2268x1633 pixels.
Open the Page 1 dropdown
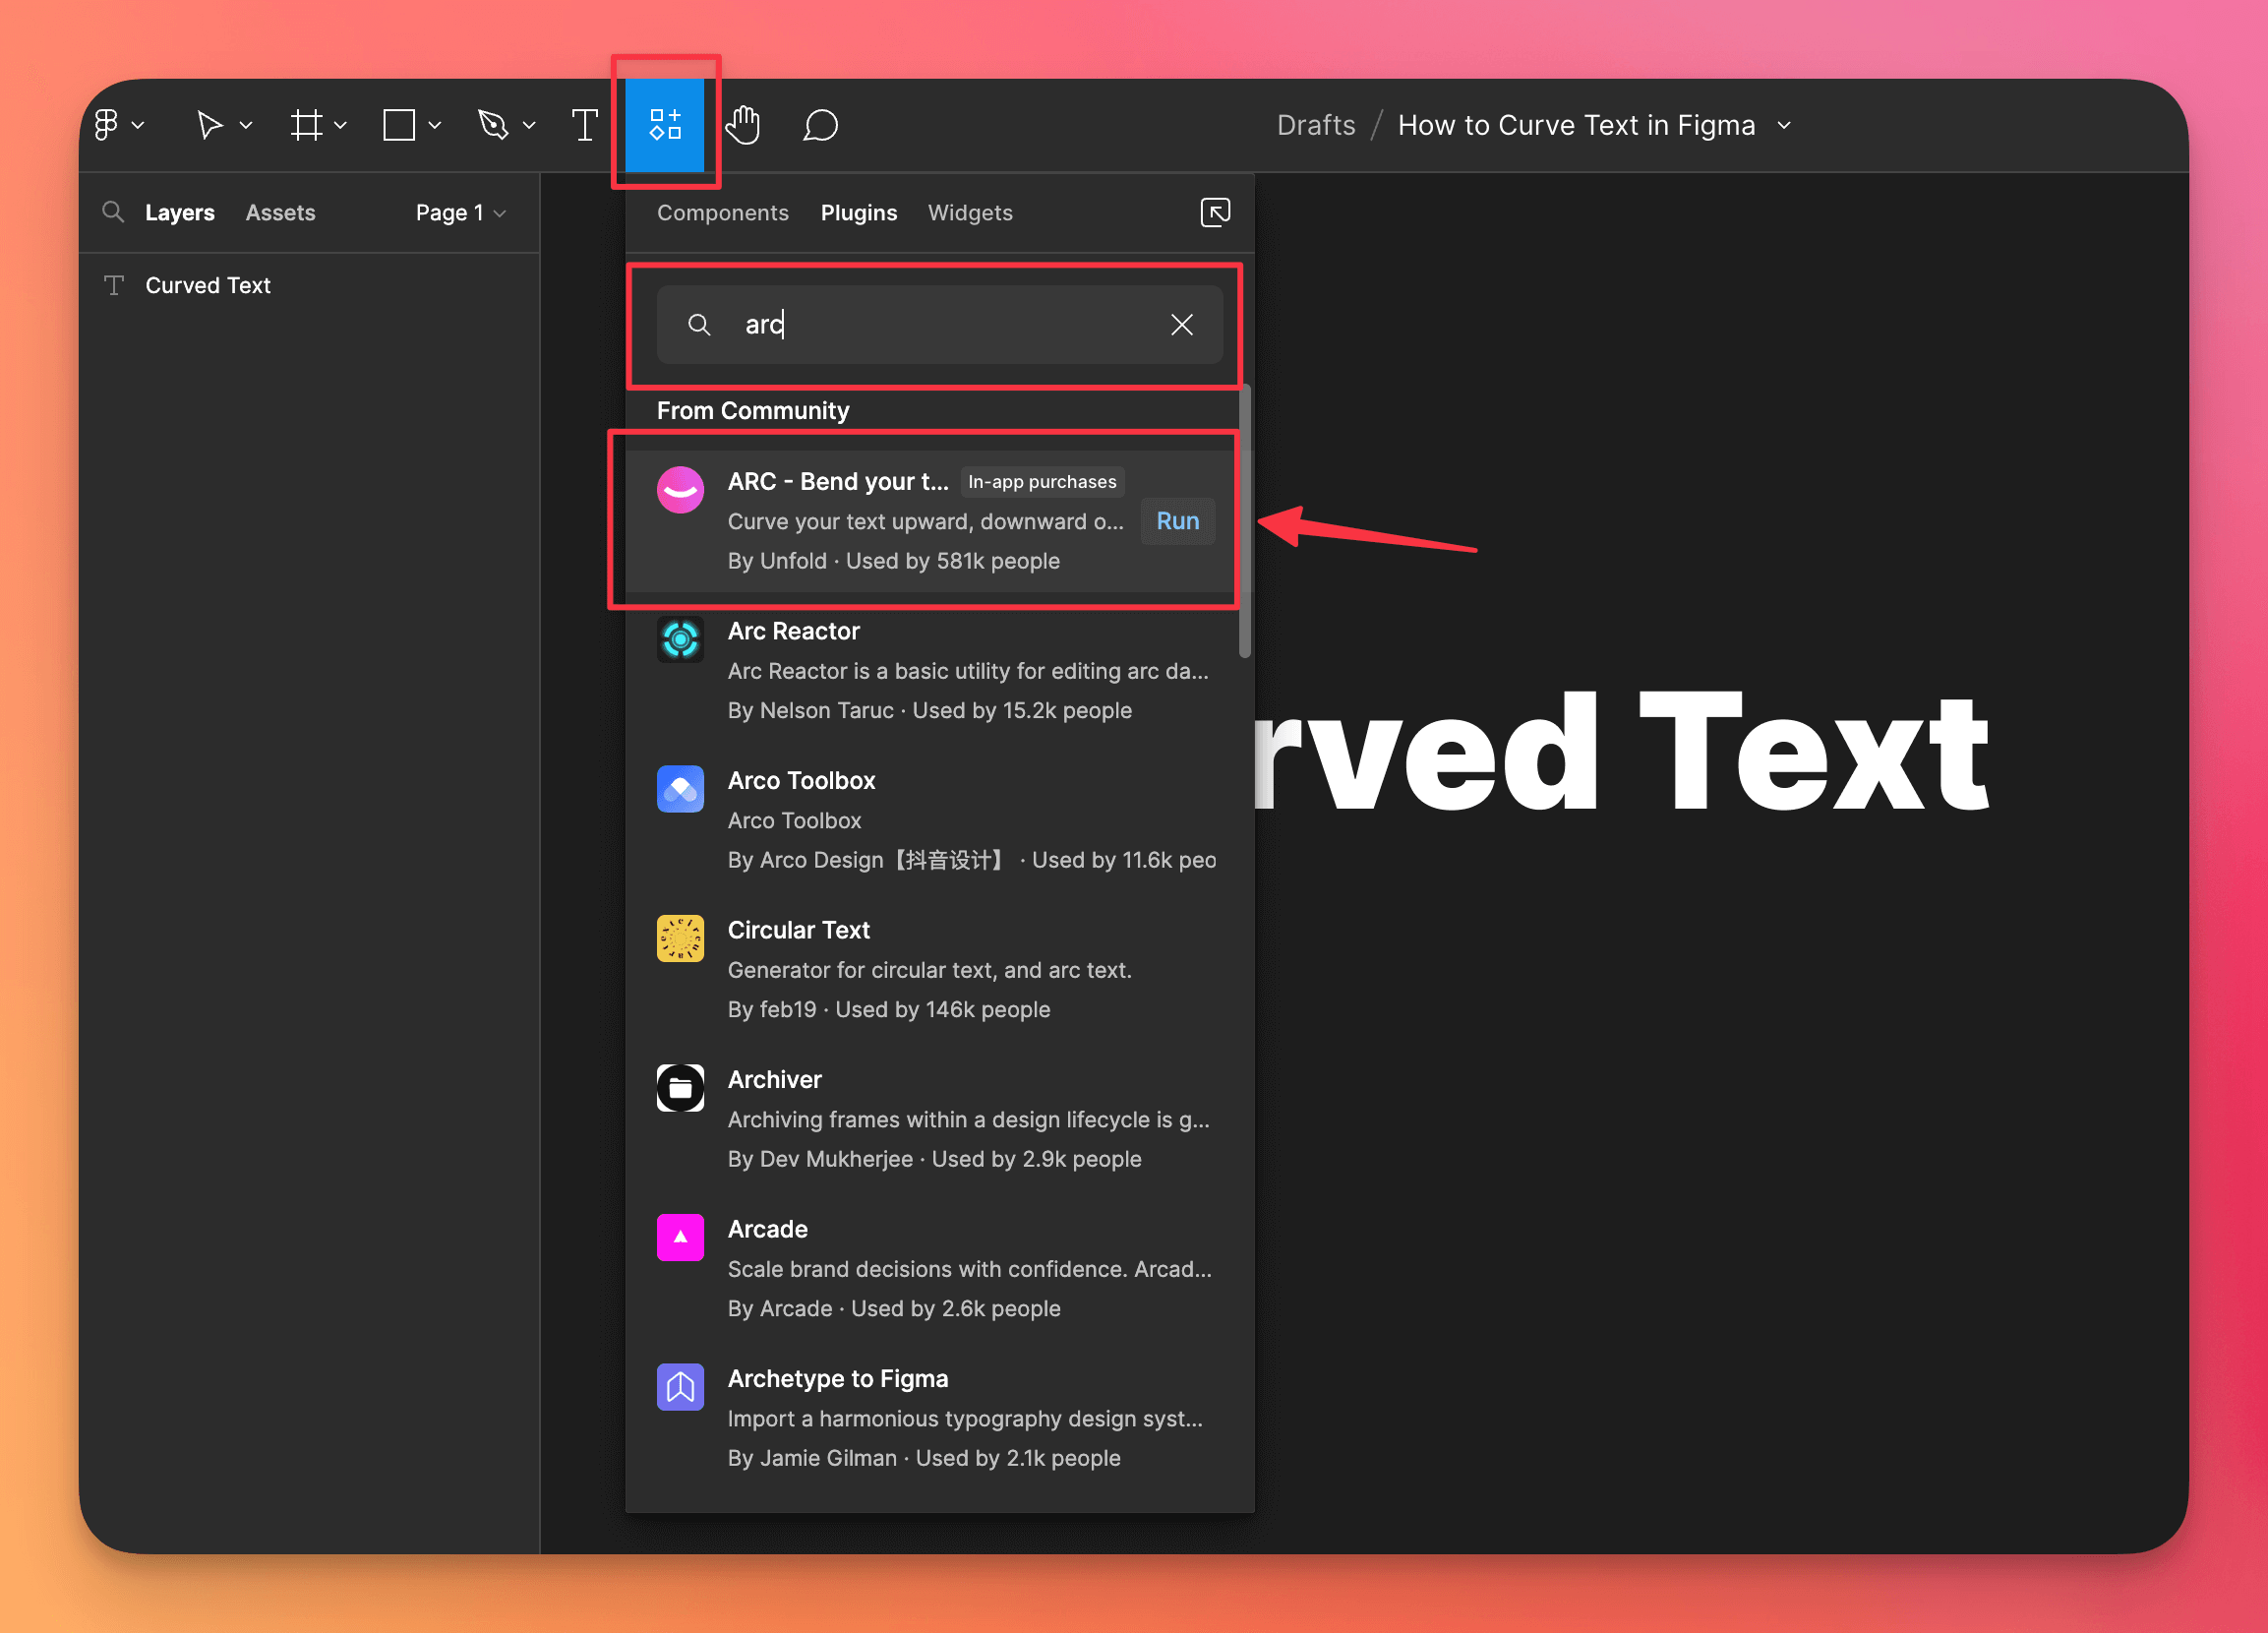pyautogui.click(x=460, y=212)
